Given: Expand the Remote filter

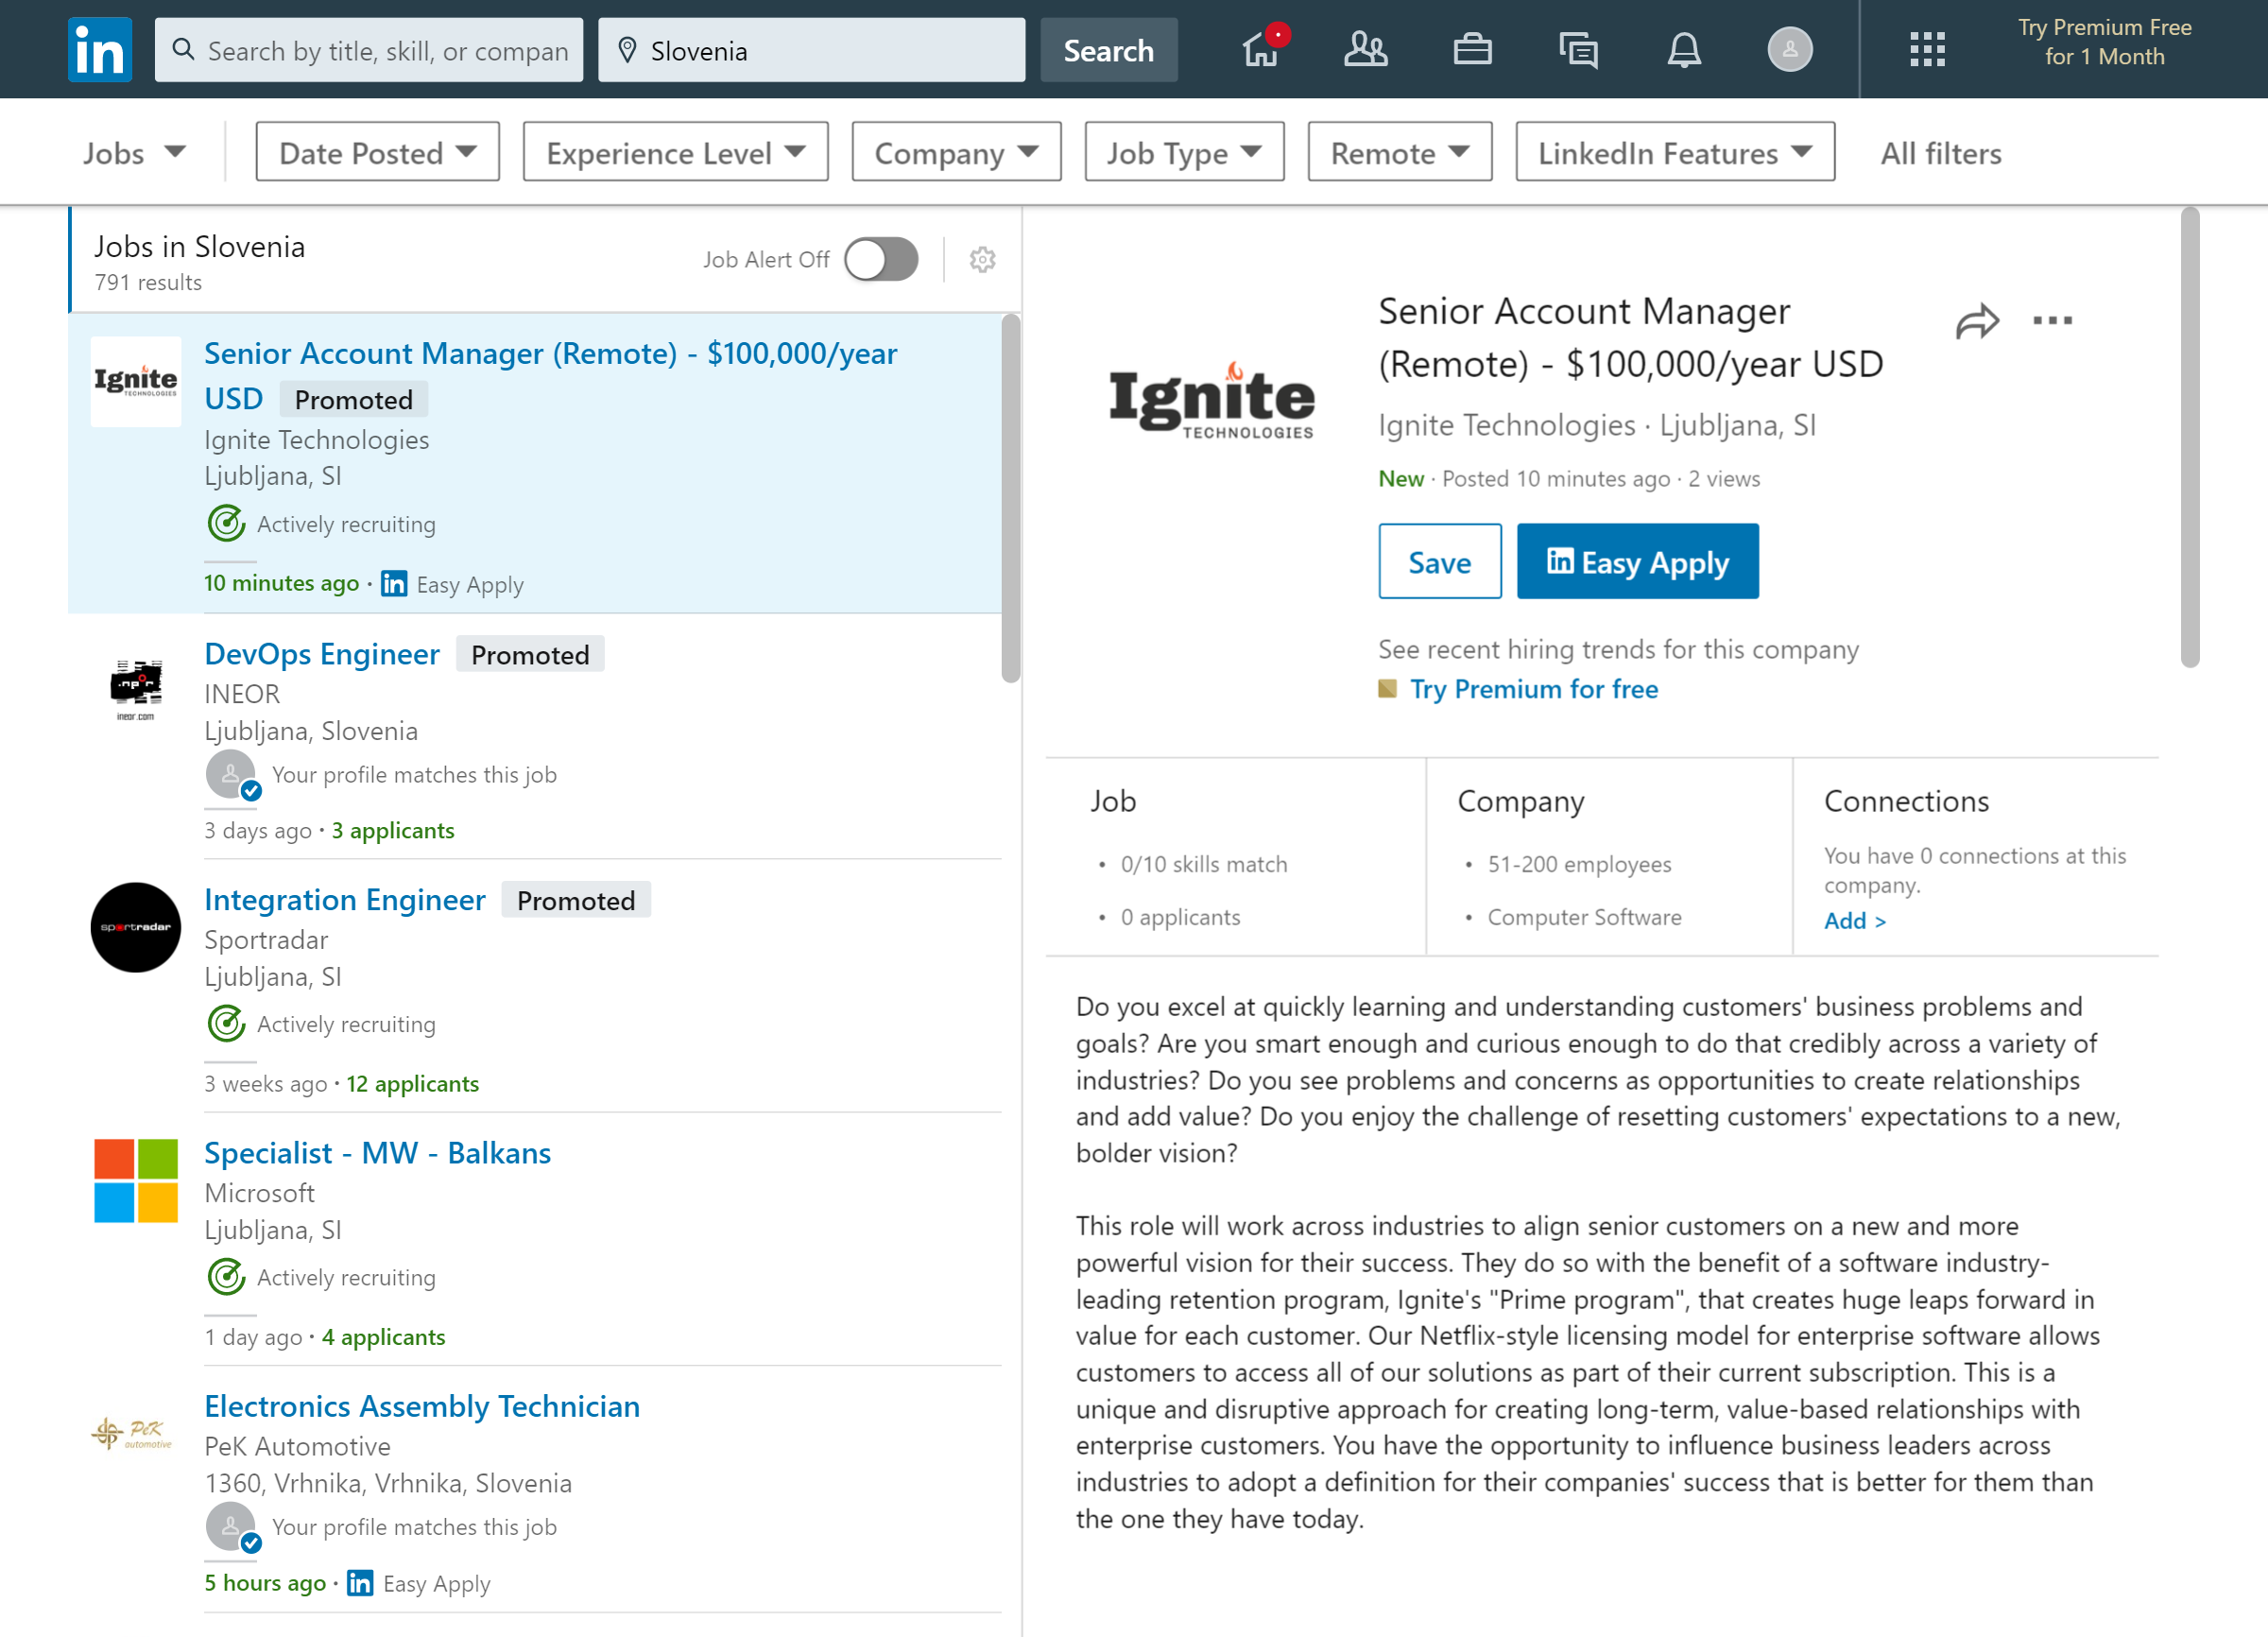Looking at the screenshot, I should pos(1399,152).
